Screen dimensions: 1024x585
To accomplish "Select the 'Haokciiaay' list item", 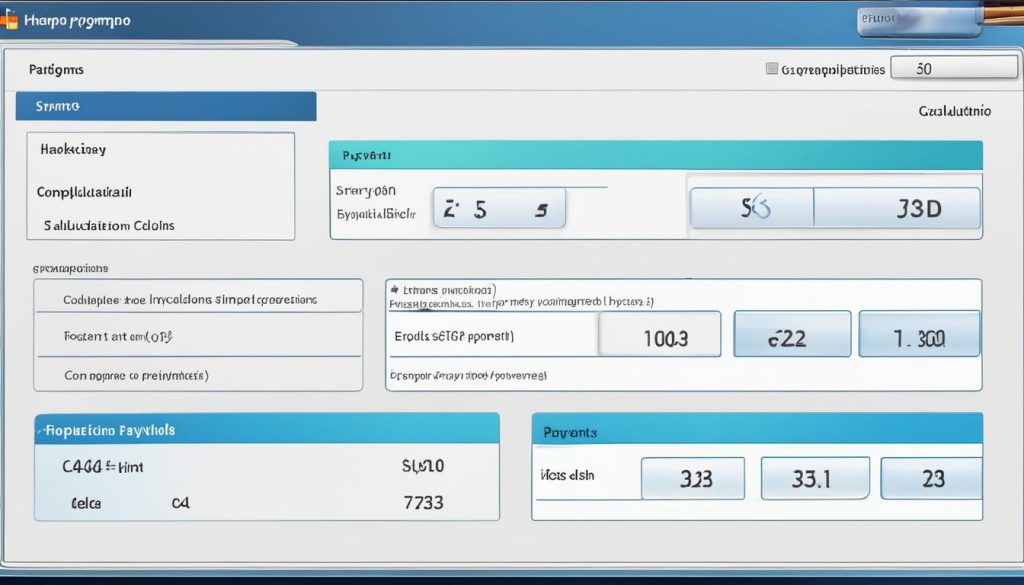I will [73, 149].
